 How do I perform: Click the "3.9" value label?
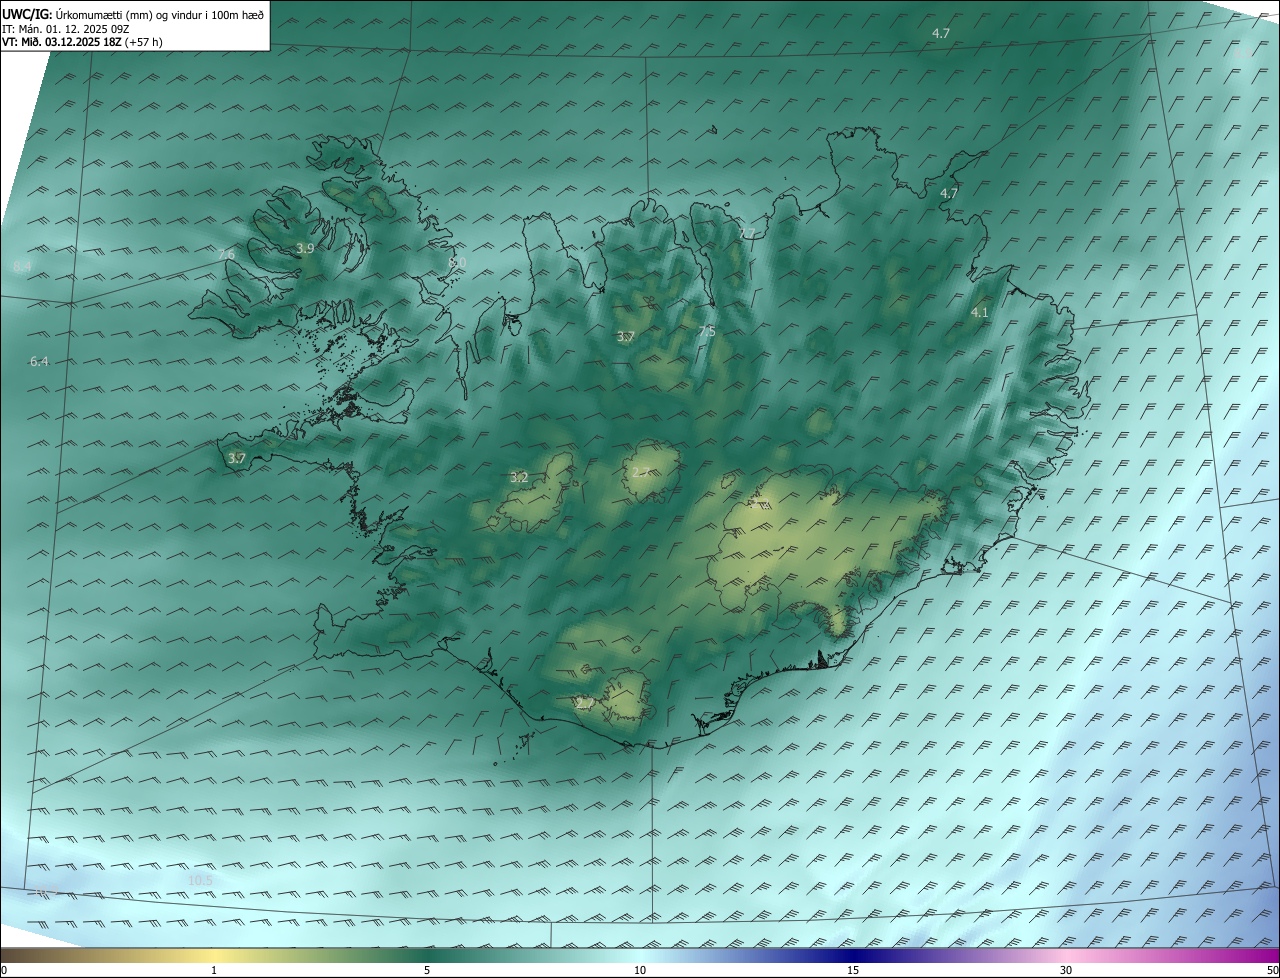(305, 248)
